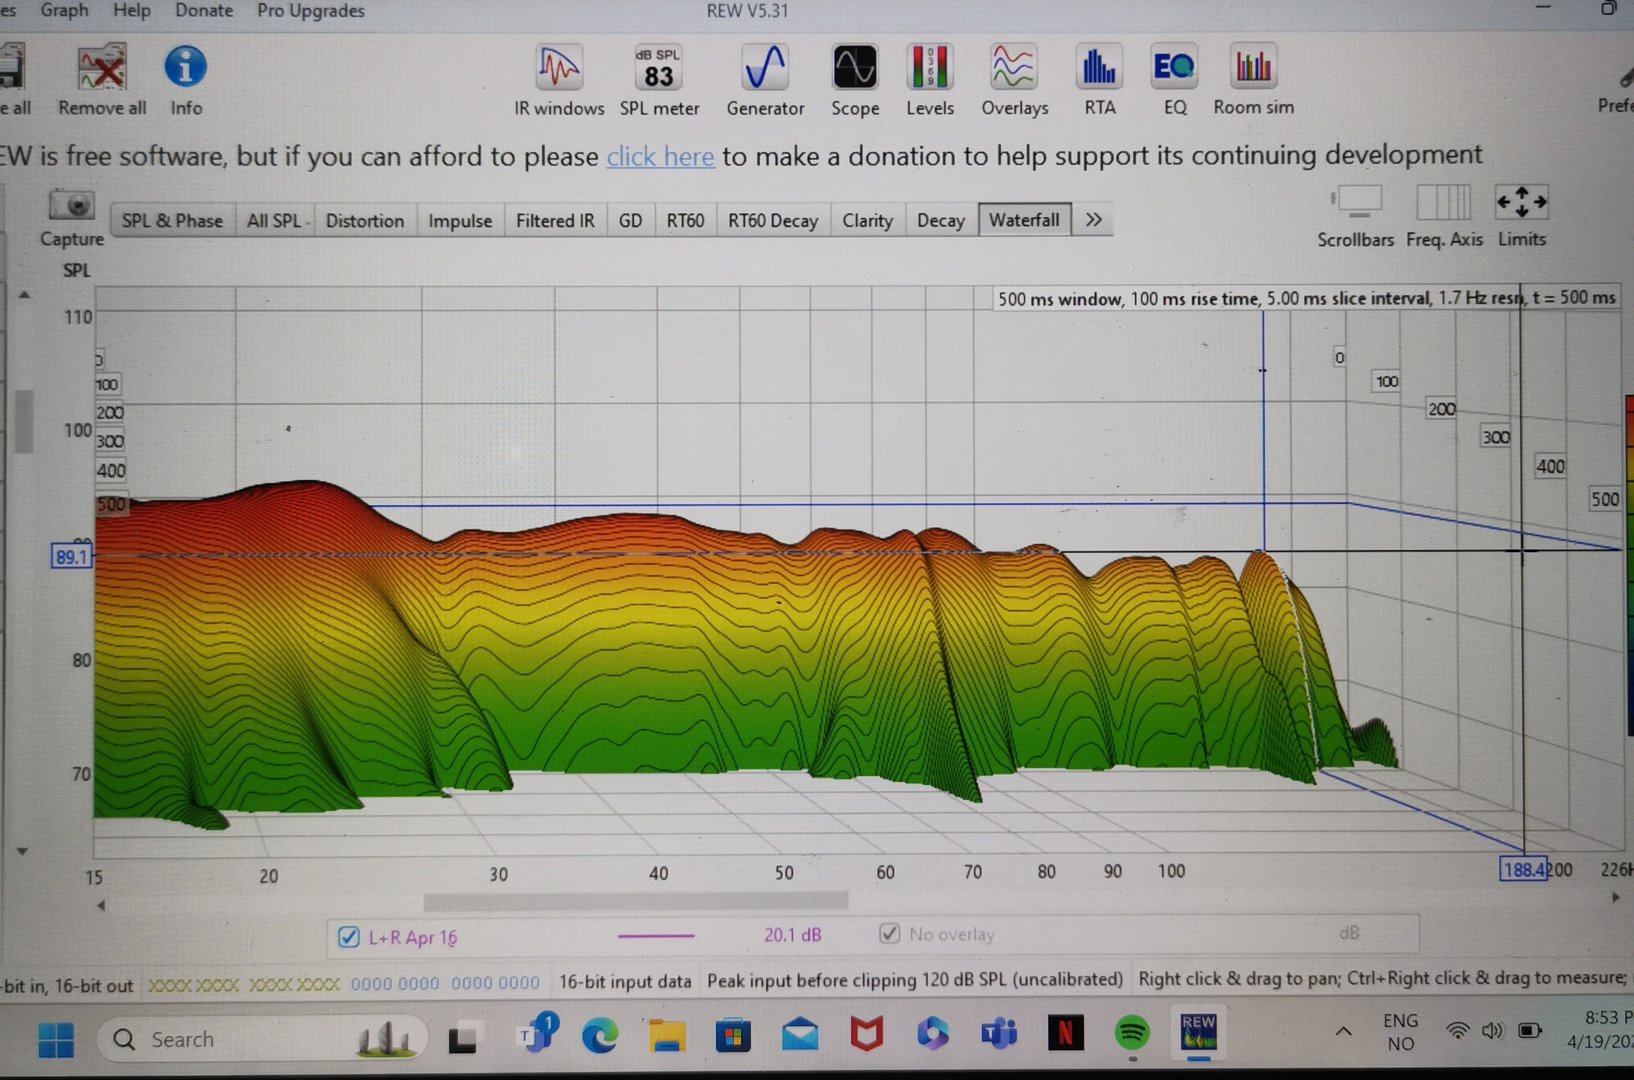Image resolution: width=1634 pixels, height=1080 pixels.
Task: Launch the signal Generator
Action: pyautogui.click(x=765, y=80)
